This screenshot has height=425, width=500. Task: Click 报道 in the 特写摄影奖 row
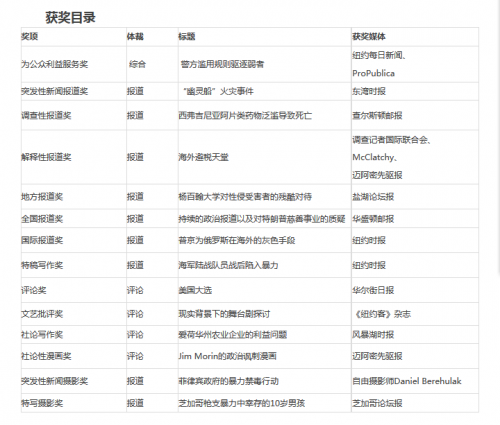pos(135,403)
